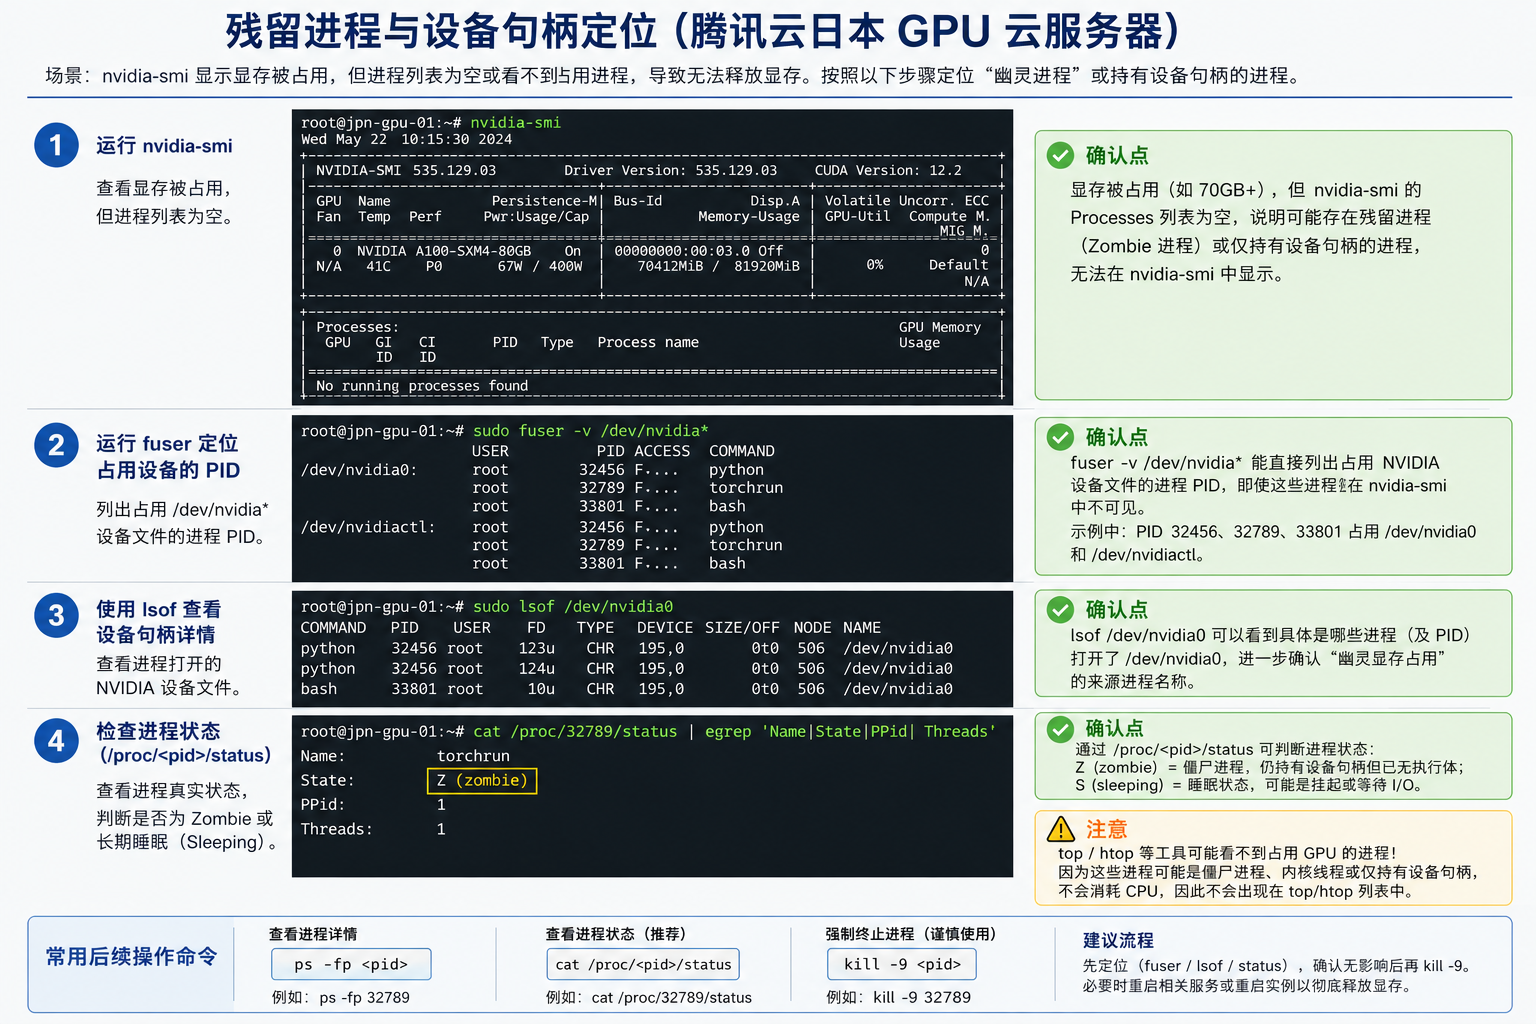Click the "nvidia-smi" command on the first terminal prompt
This screenshot has width=1536, height=1024.
[x=516, y=123]
